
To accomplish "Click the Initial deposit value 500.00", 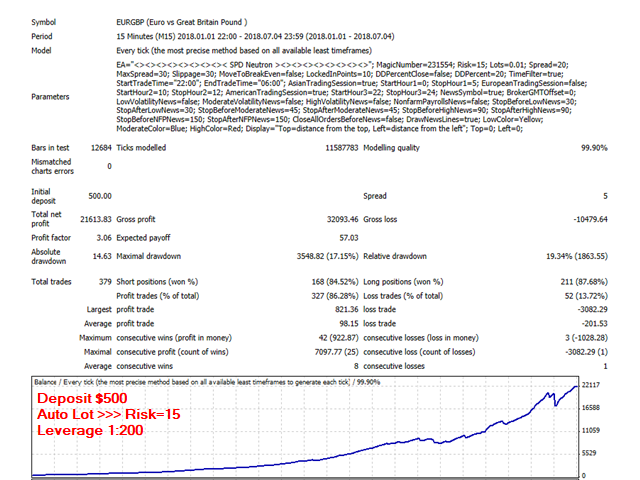I will (x=100, y=196).
